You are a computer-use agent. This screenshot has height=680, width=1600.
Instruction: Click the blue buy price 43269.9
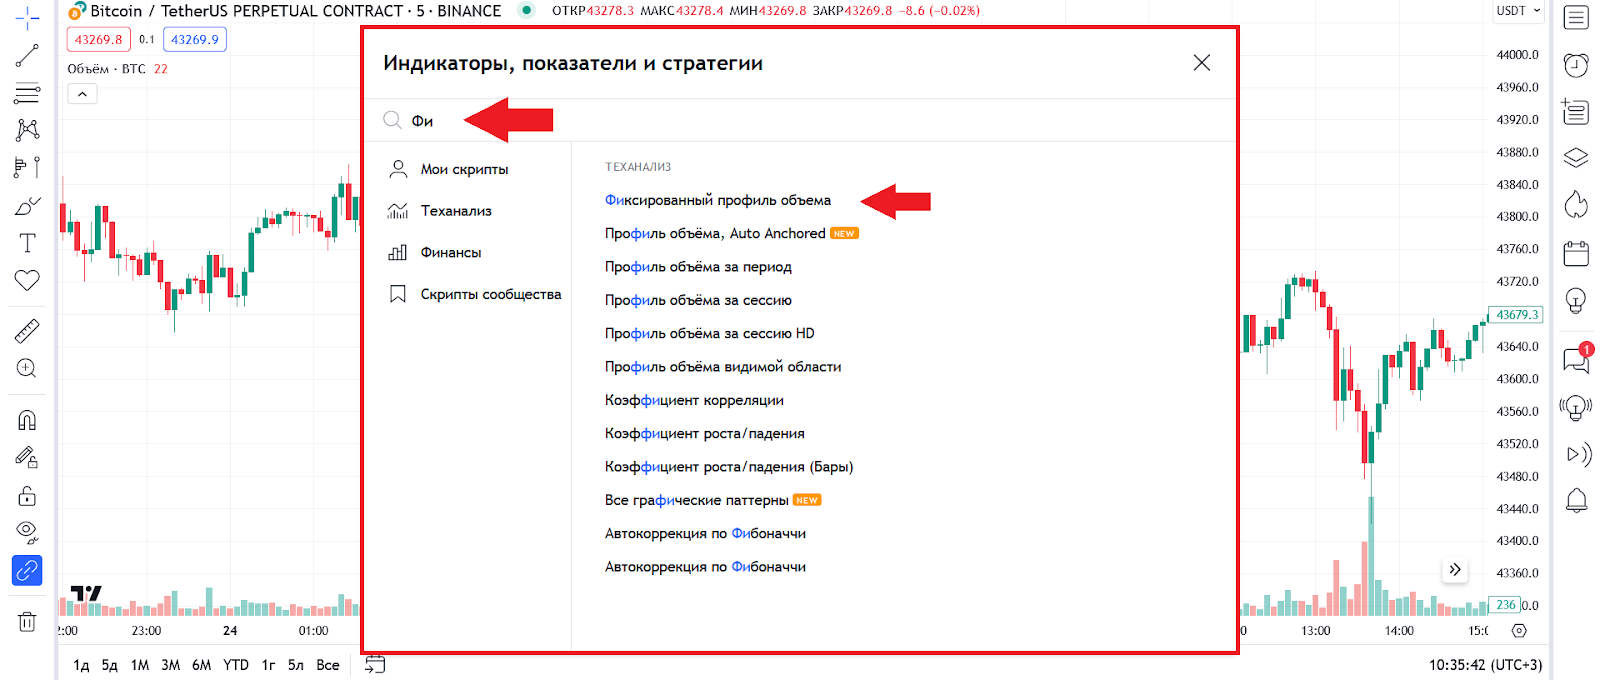pos(195,40)
